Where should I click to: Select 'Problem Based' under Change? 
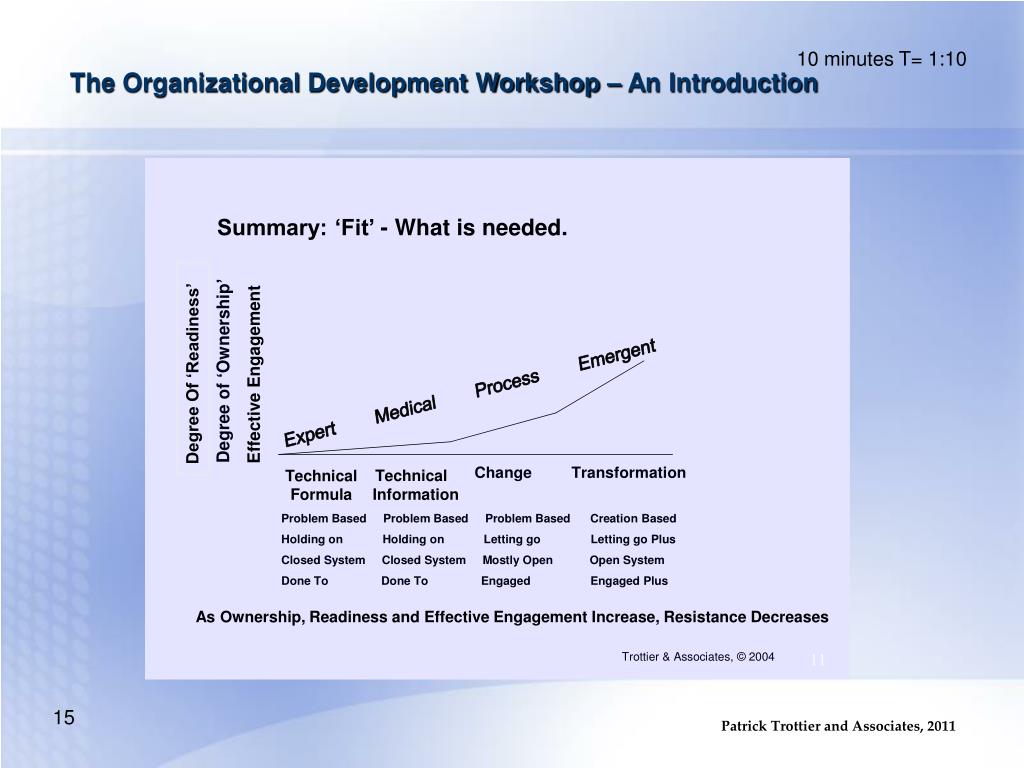[527, 519]
